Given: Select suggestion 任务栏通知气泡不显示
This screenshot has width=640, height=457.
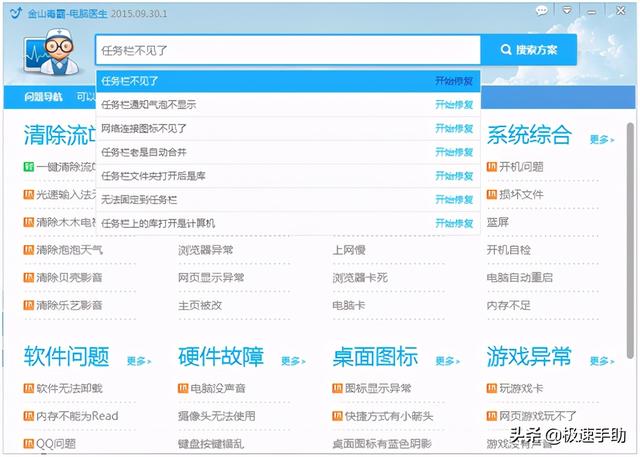Looking at the screenshot, I should (x=288, y=104).
